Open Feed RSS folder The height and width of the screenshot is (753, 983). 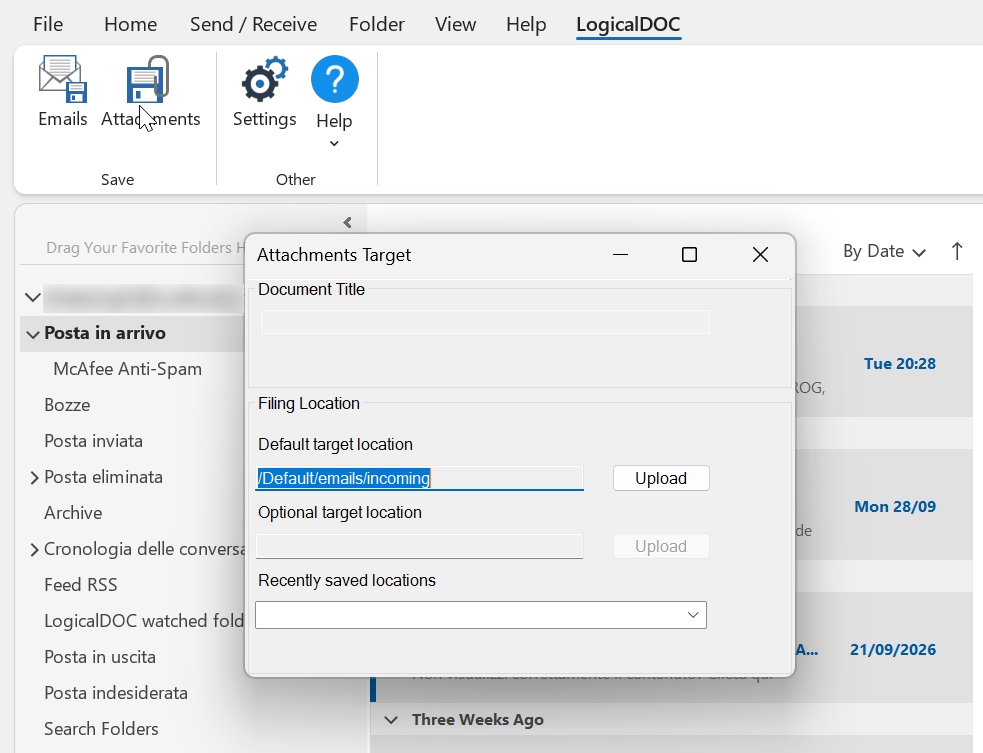point(80,585)
